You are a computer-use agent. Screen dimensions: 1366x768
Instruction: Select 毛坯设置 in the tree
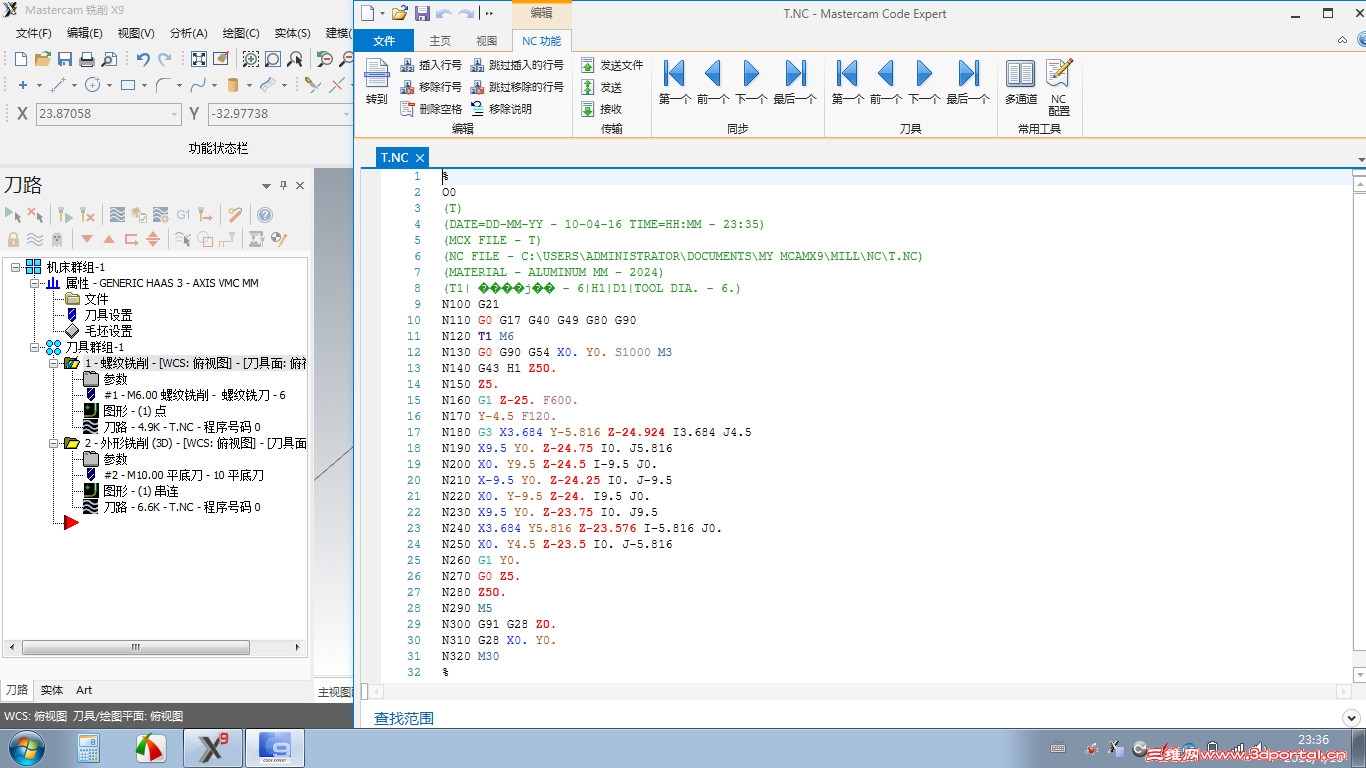click(108, 331)
